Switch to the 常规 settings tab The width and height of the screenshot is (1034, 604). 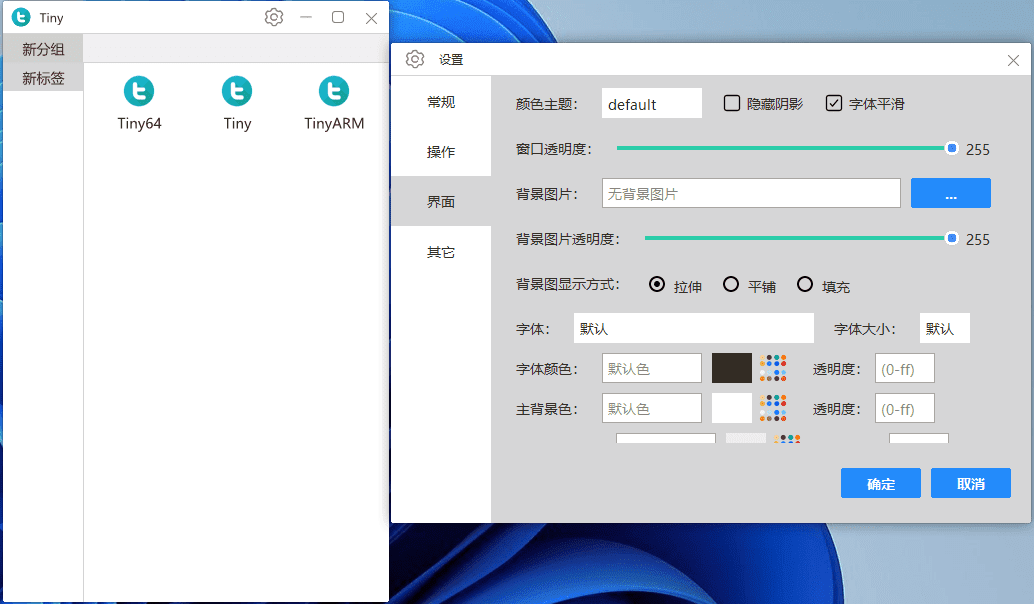click(x=441, y=100)
